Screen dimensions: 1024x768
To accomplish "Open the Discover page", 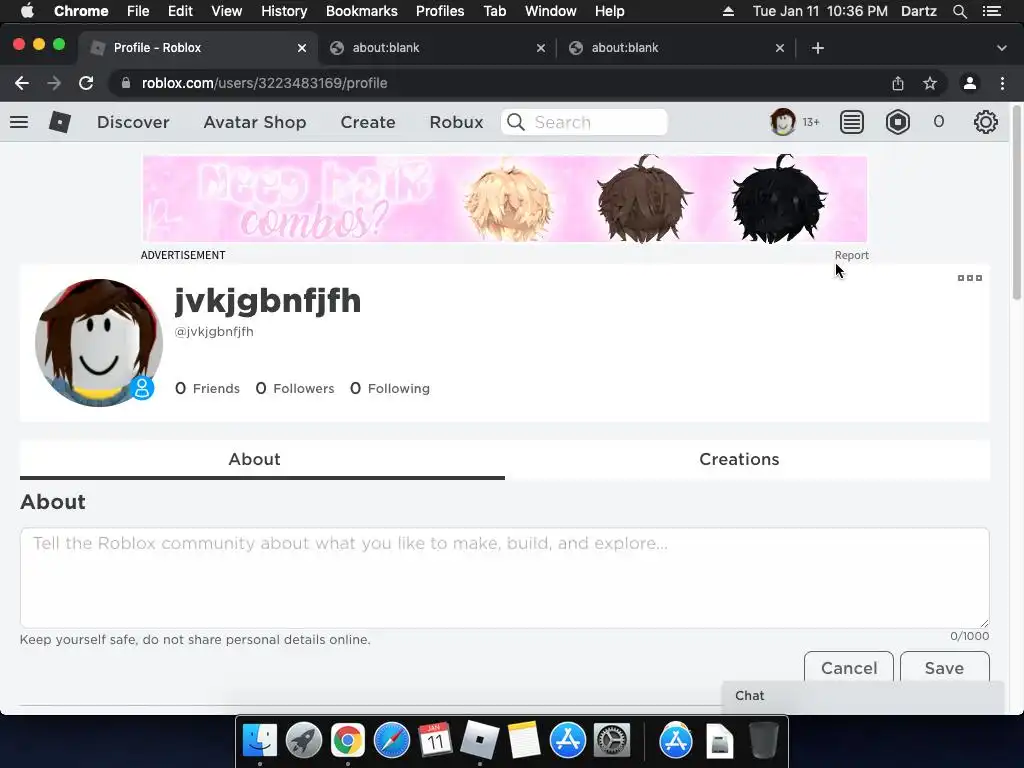I will pyautogui.click(x=133, y=122).
